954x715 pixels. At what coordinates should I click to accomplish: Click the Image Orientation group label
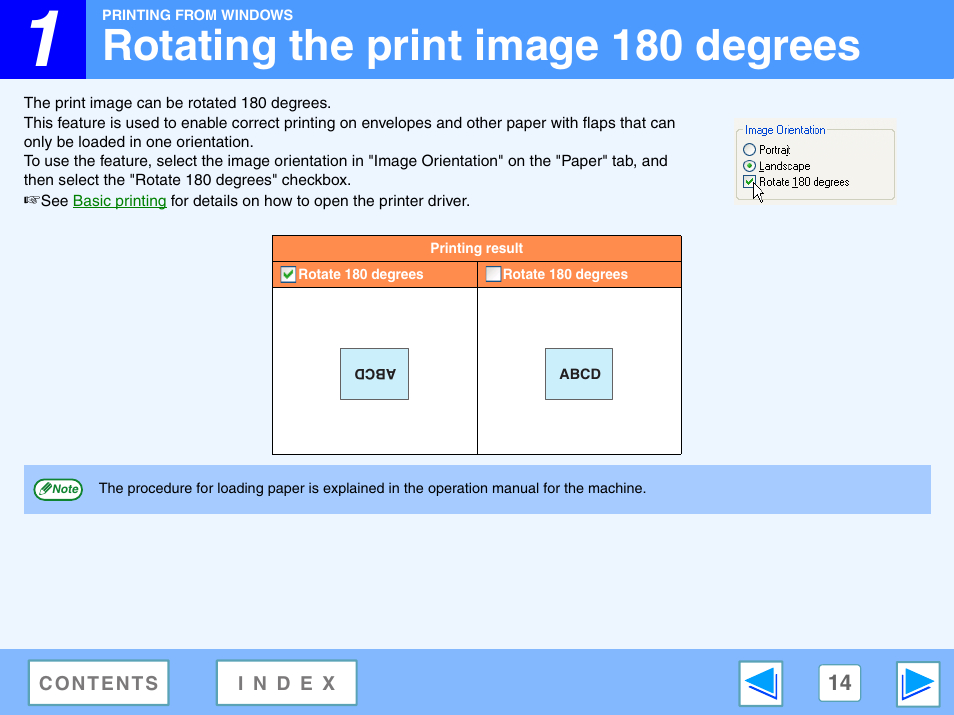coord(785,130)
